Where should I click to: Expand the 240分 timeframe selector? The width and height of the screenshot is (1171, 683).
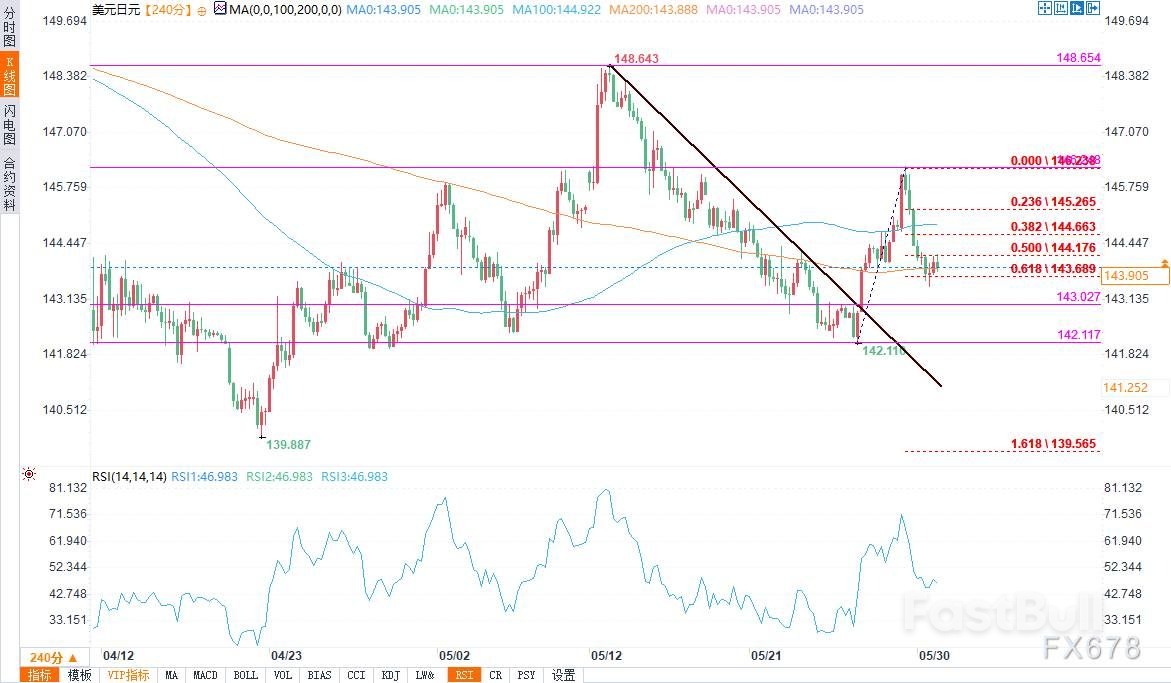point(50,656)
